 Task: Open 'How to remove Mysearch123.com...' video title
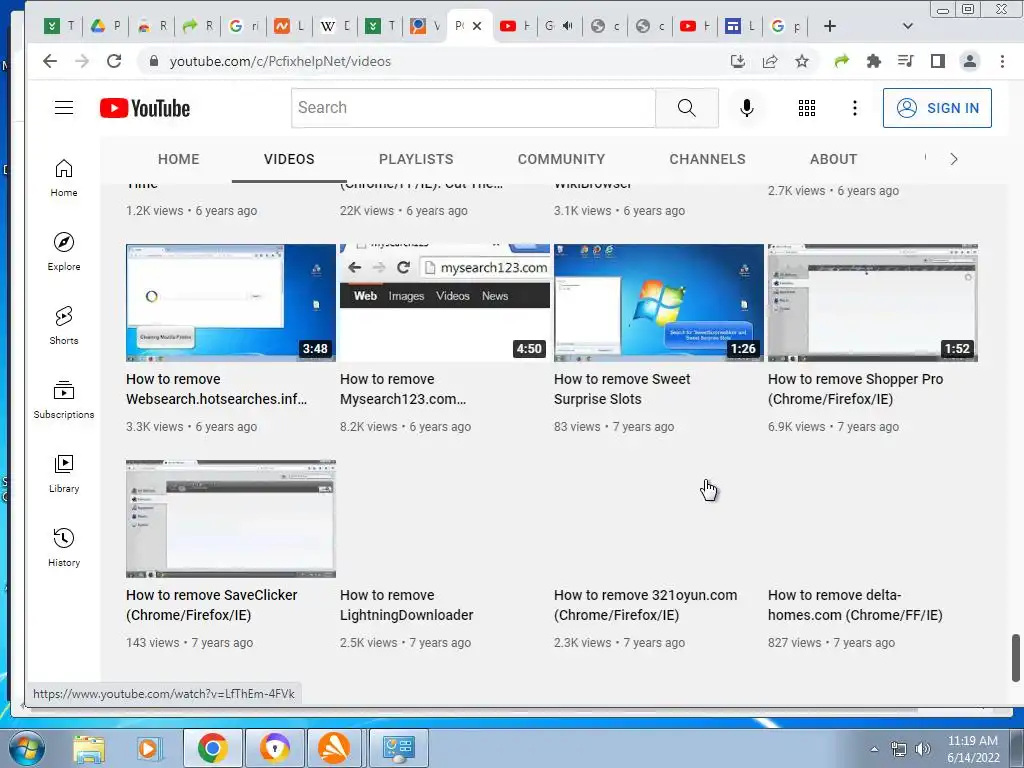pyautogui.click(x=402, y=389)
